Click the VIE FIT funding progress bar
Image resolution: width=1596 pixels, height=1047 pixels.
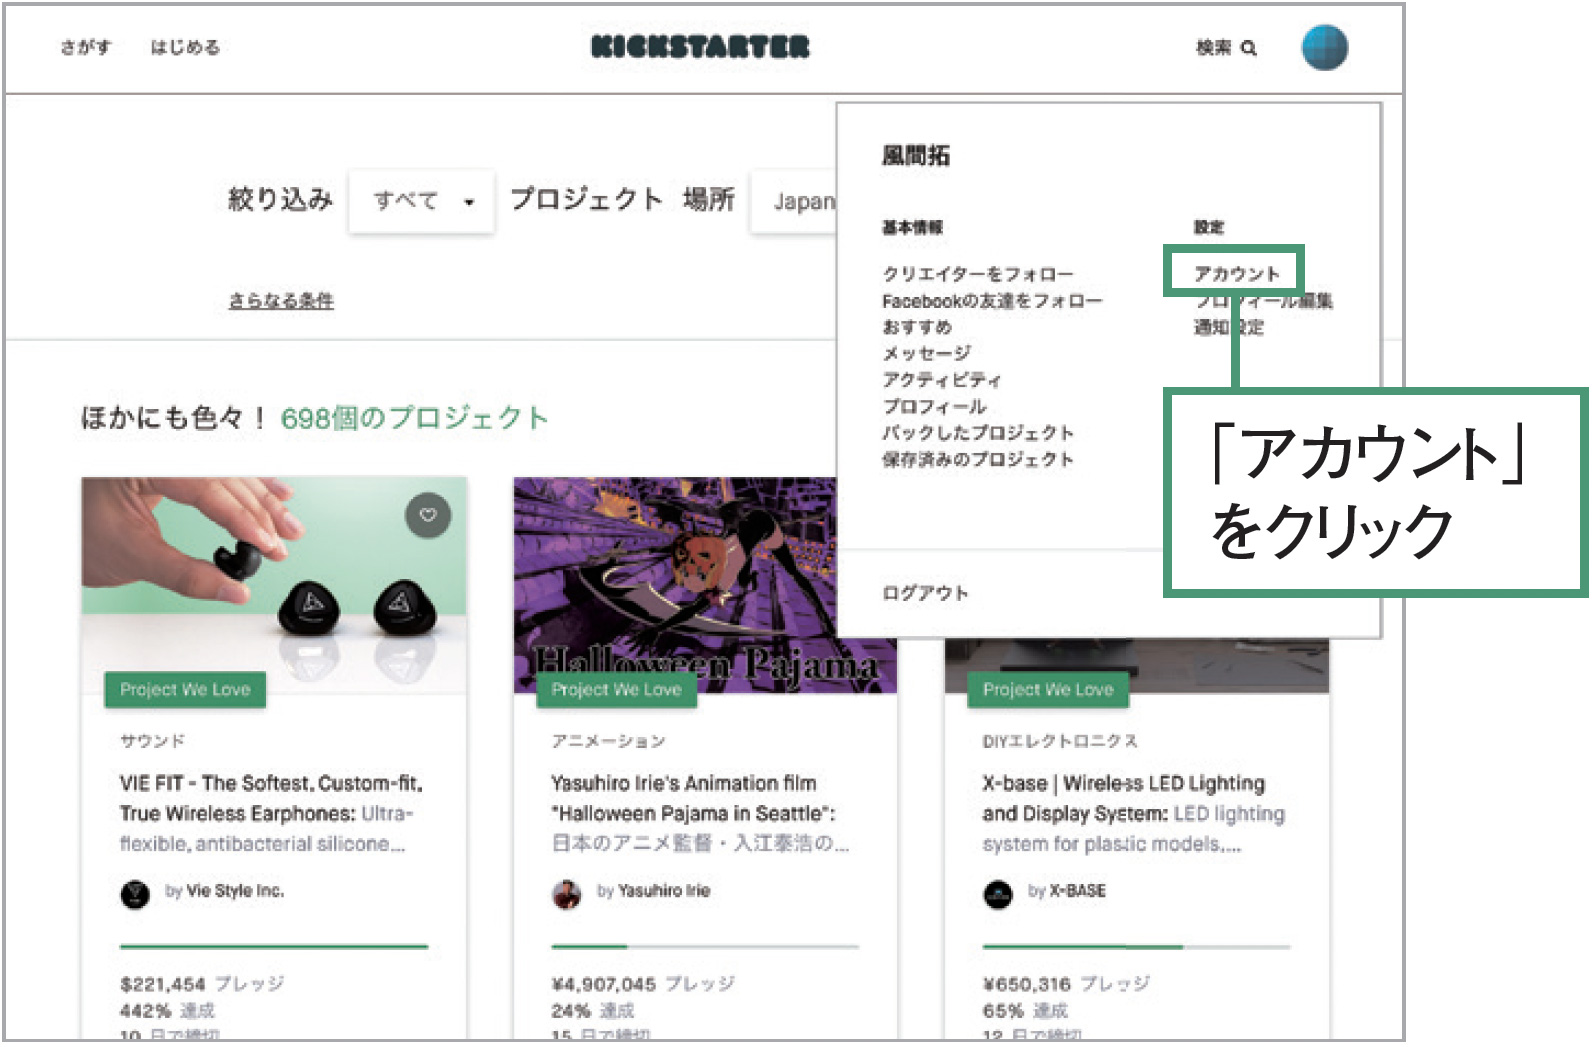[274, 946]
